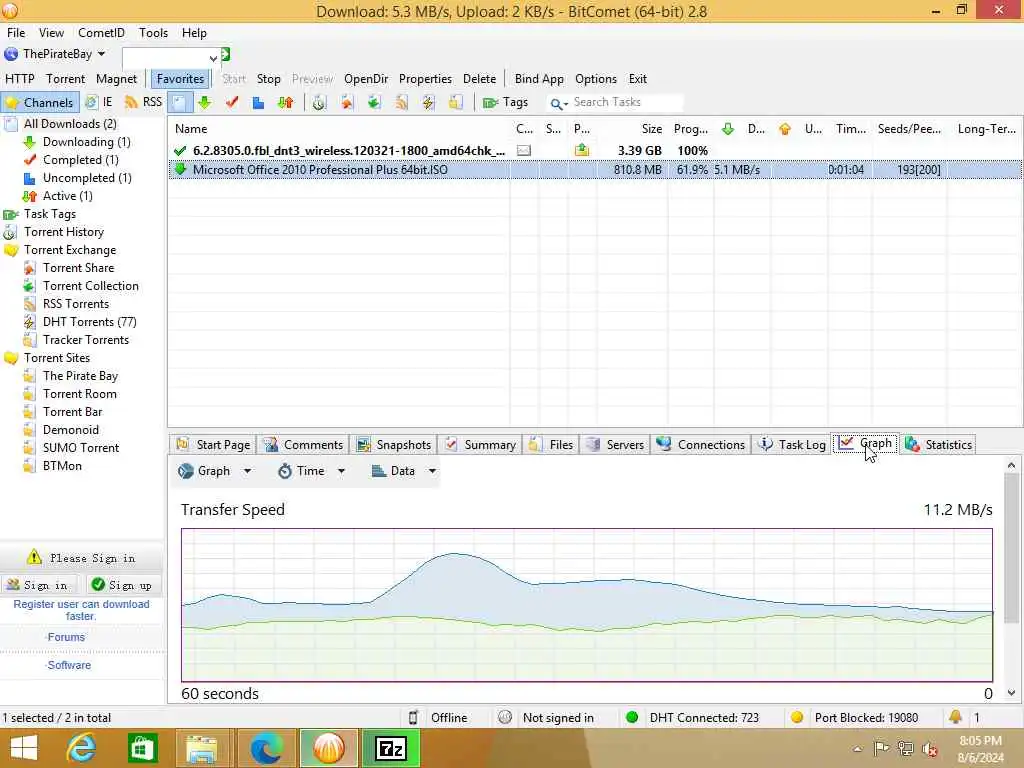Select DHT Torrents (77) in the sidebar
This screenshot has height=768, width=1024.
pos(89,322)
